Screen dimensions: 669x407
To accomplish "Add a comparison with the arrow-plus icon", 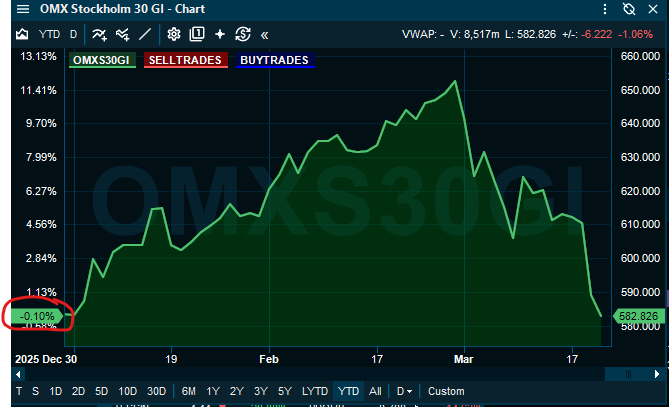I will [122, 34].
